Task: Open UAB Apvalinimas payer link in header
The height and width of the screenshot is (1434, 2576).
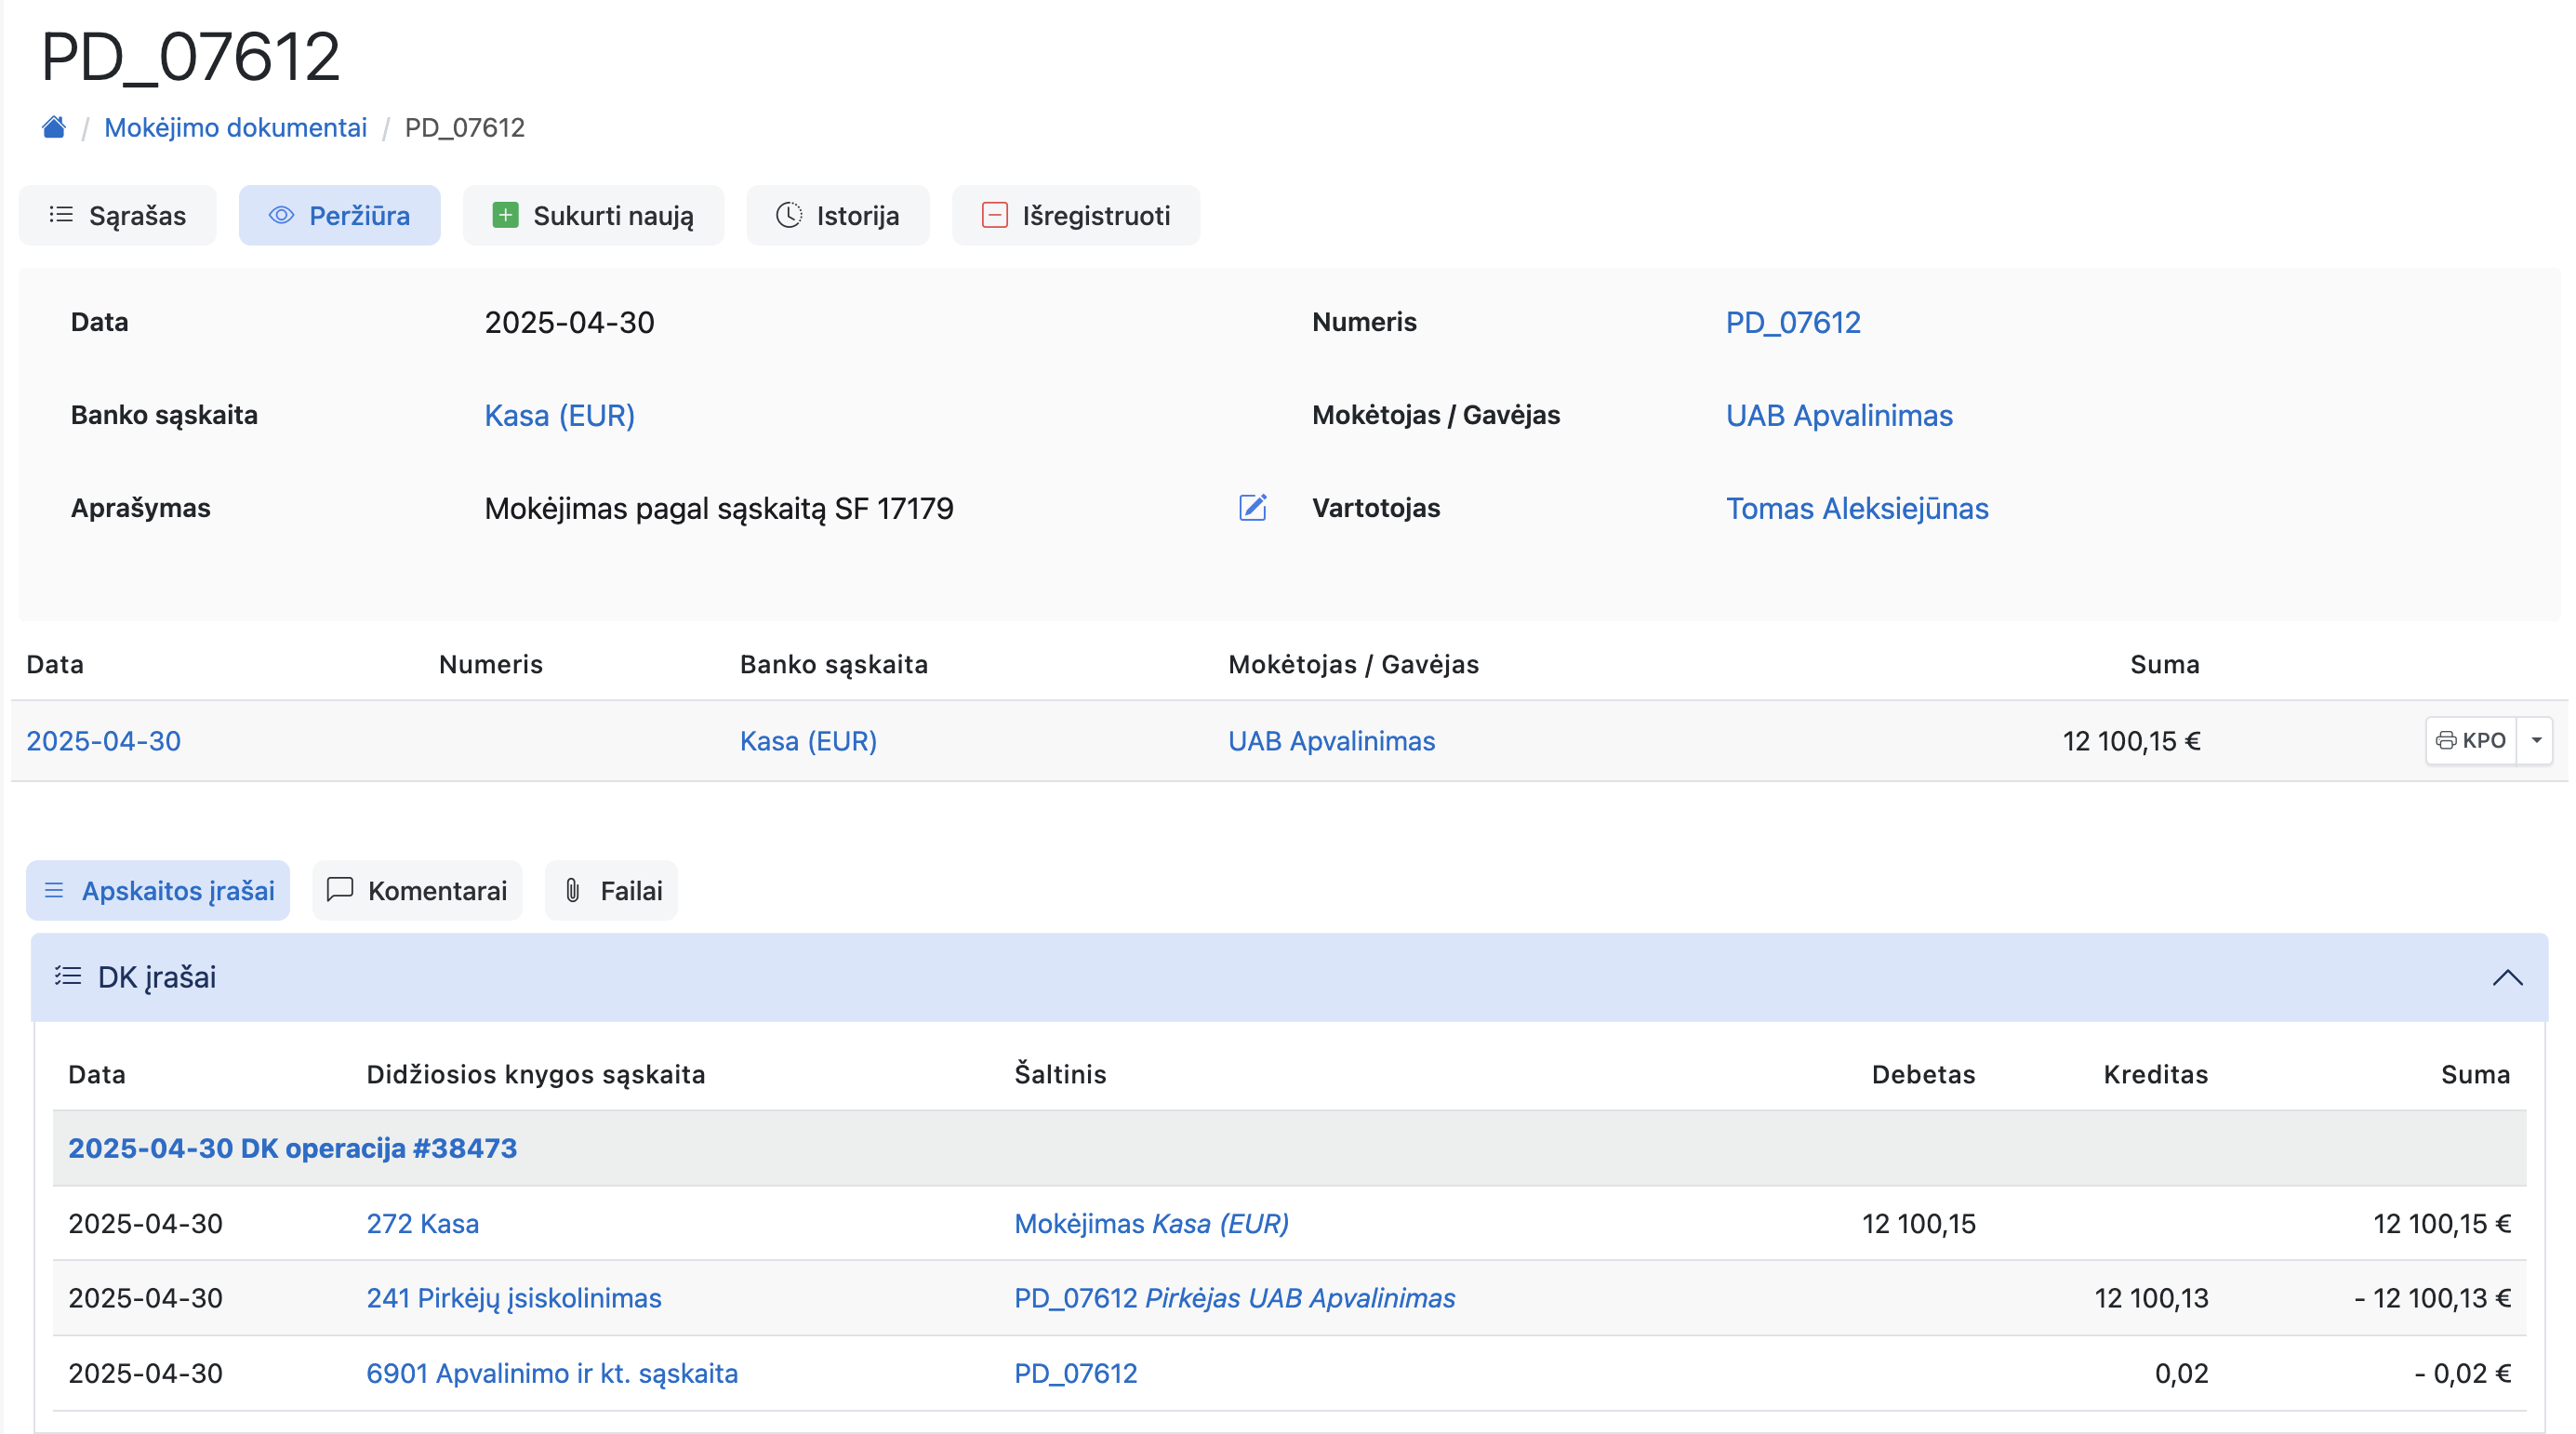Action: point(1838,415)
